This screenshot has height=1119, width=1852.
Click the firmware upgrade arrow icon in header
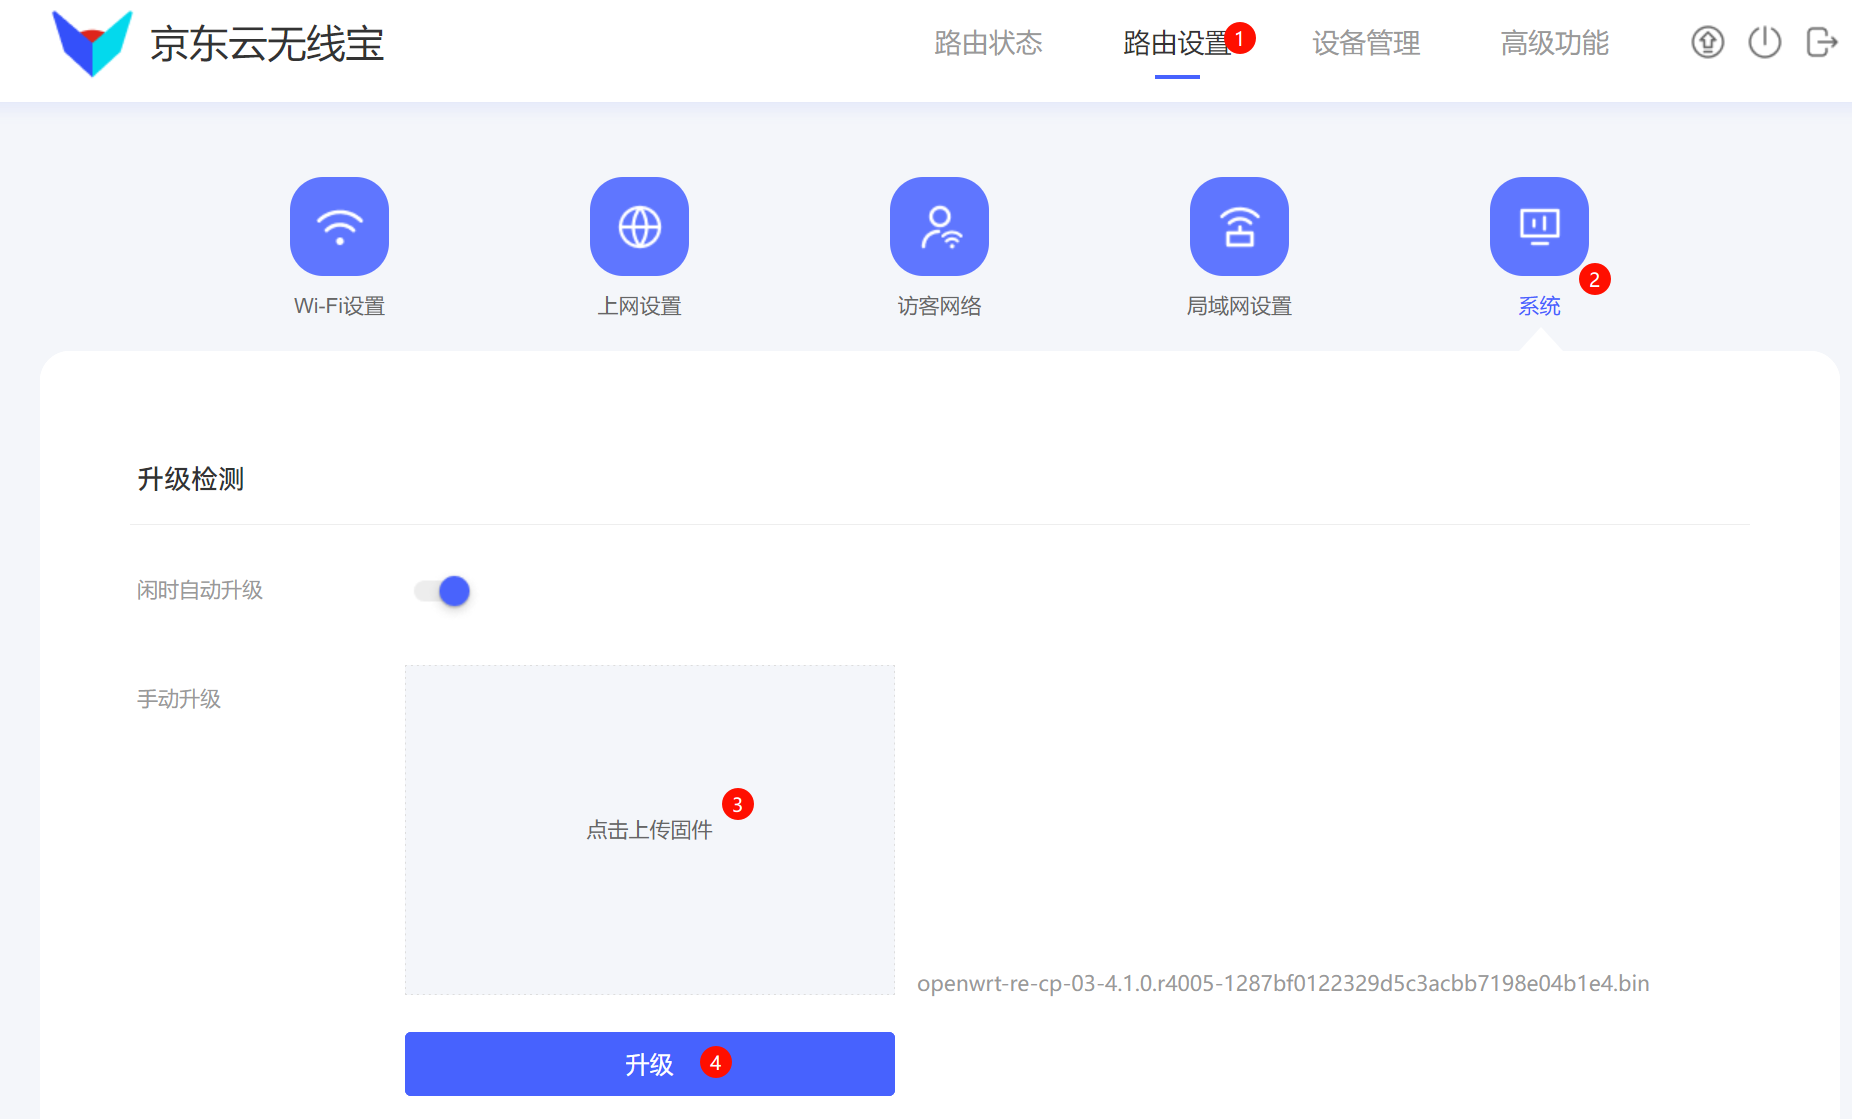click(x=1707, y=43)
